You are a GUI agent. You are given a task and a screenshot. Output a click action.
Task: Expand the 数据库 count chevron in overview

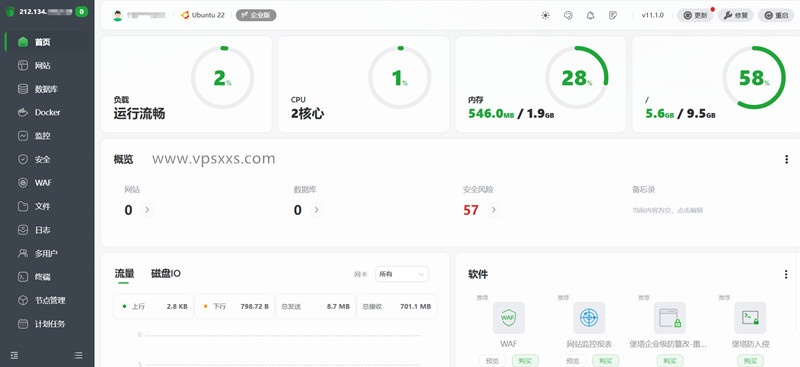click(x=316, y=210)
